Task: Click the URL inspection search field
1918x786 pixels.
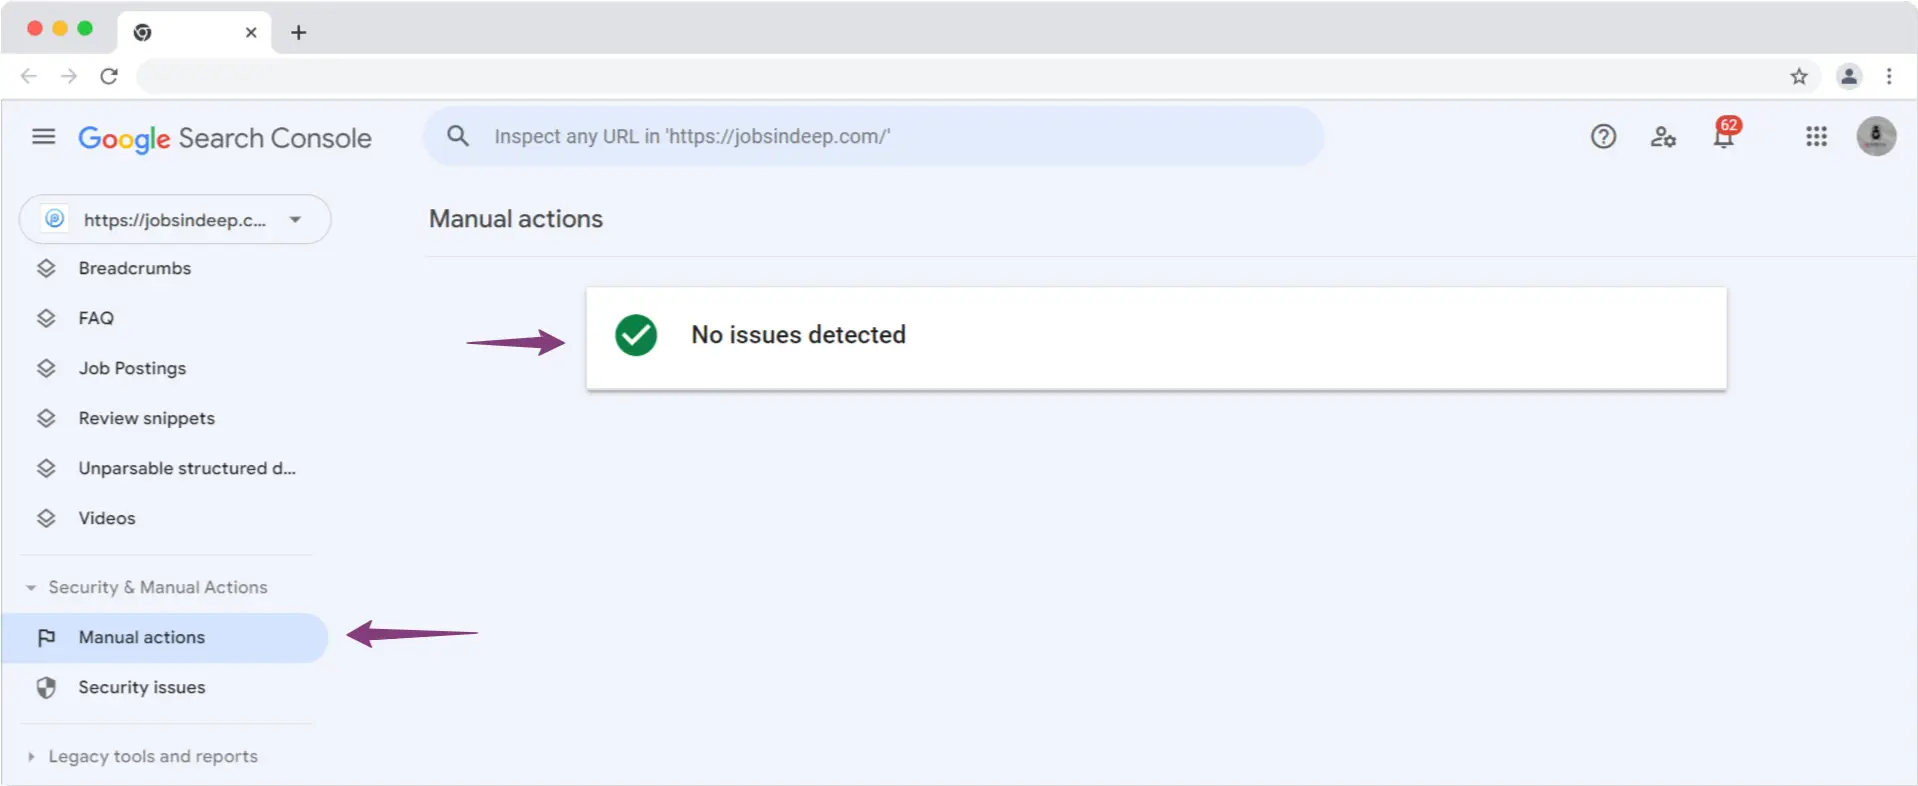Action: pos(880,137)
